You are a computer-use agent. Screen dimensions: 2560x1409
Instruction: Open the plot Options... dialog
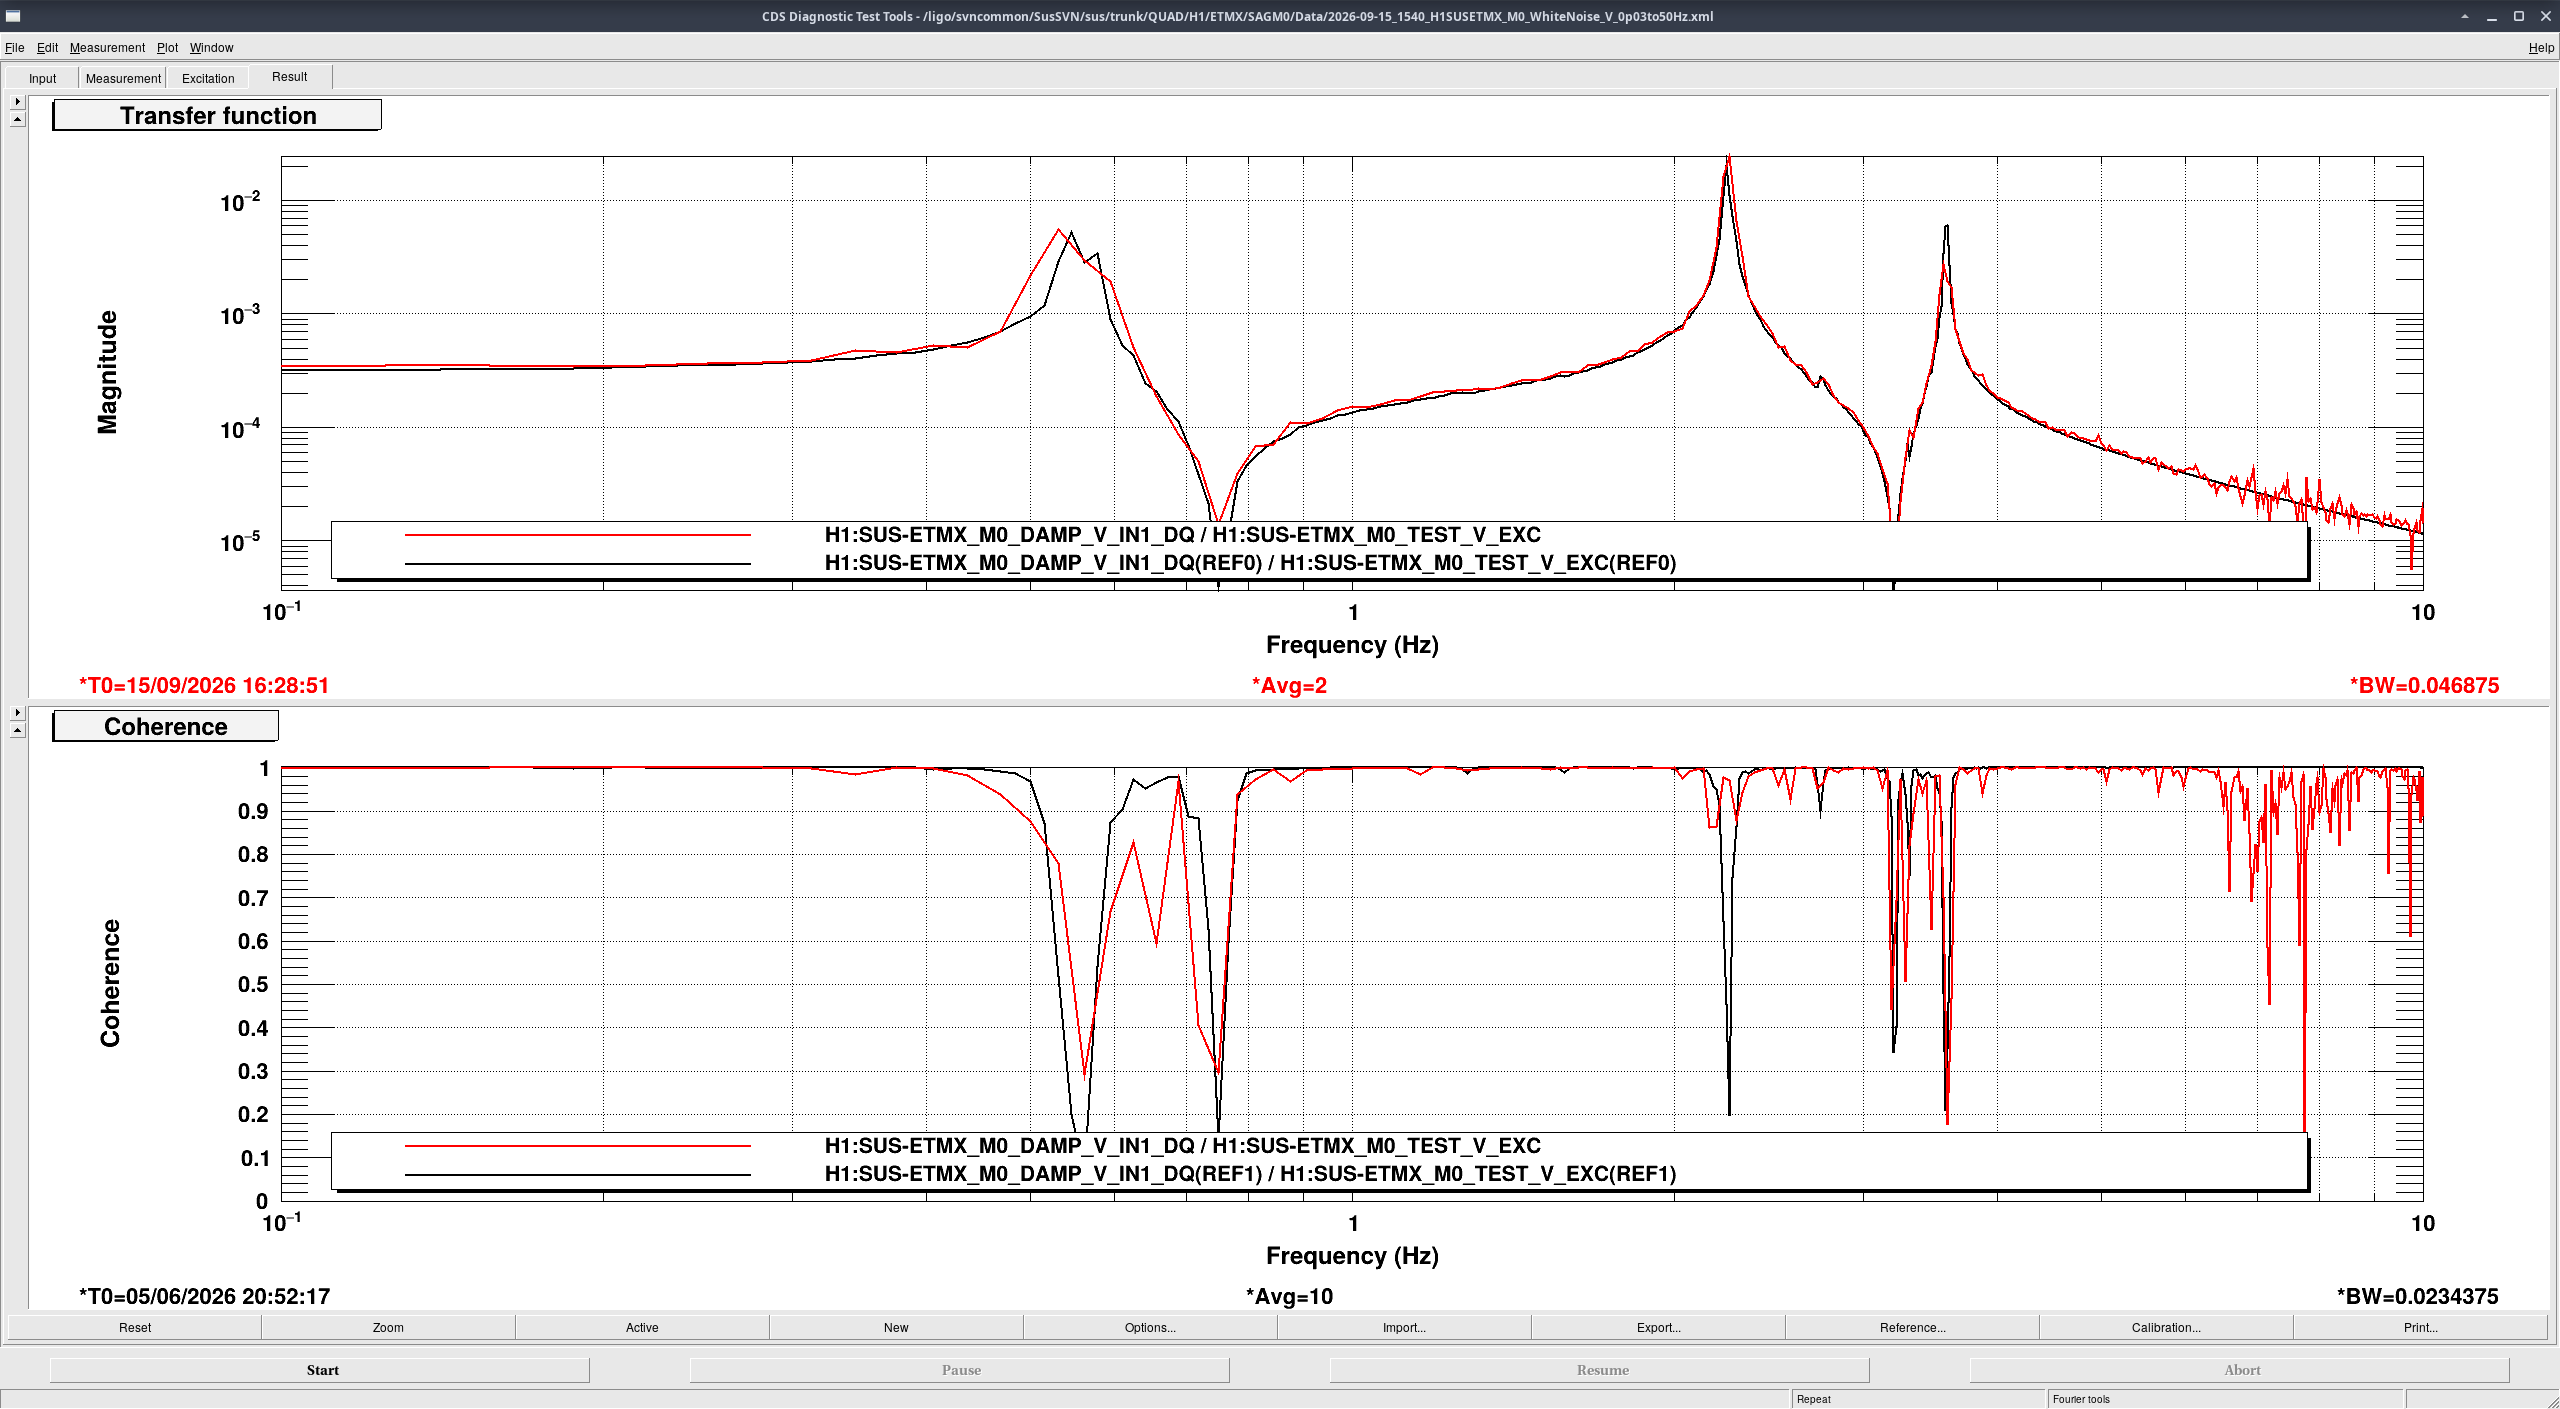click(1150, 1327)
